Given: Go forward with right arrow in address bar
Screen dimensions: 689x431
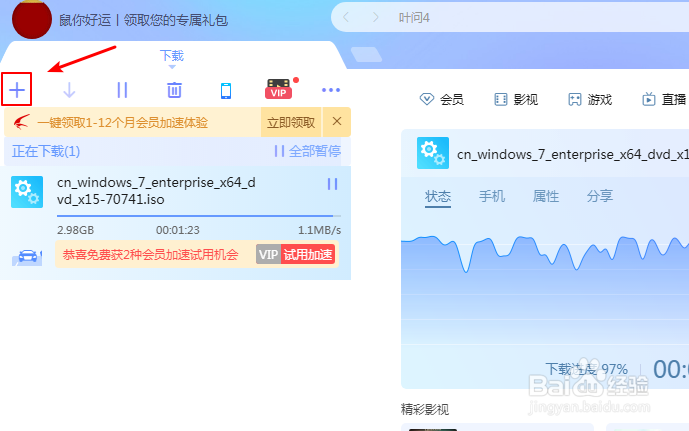Looking at the screenshot, I should coord(375,17).
